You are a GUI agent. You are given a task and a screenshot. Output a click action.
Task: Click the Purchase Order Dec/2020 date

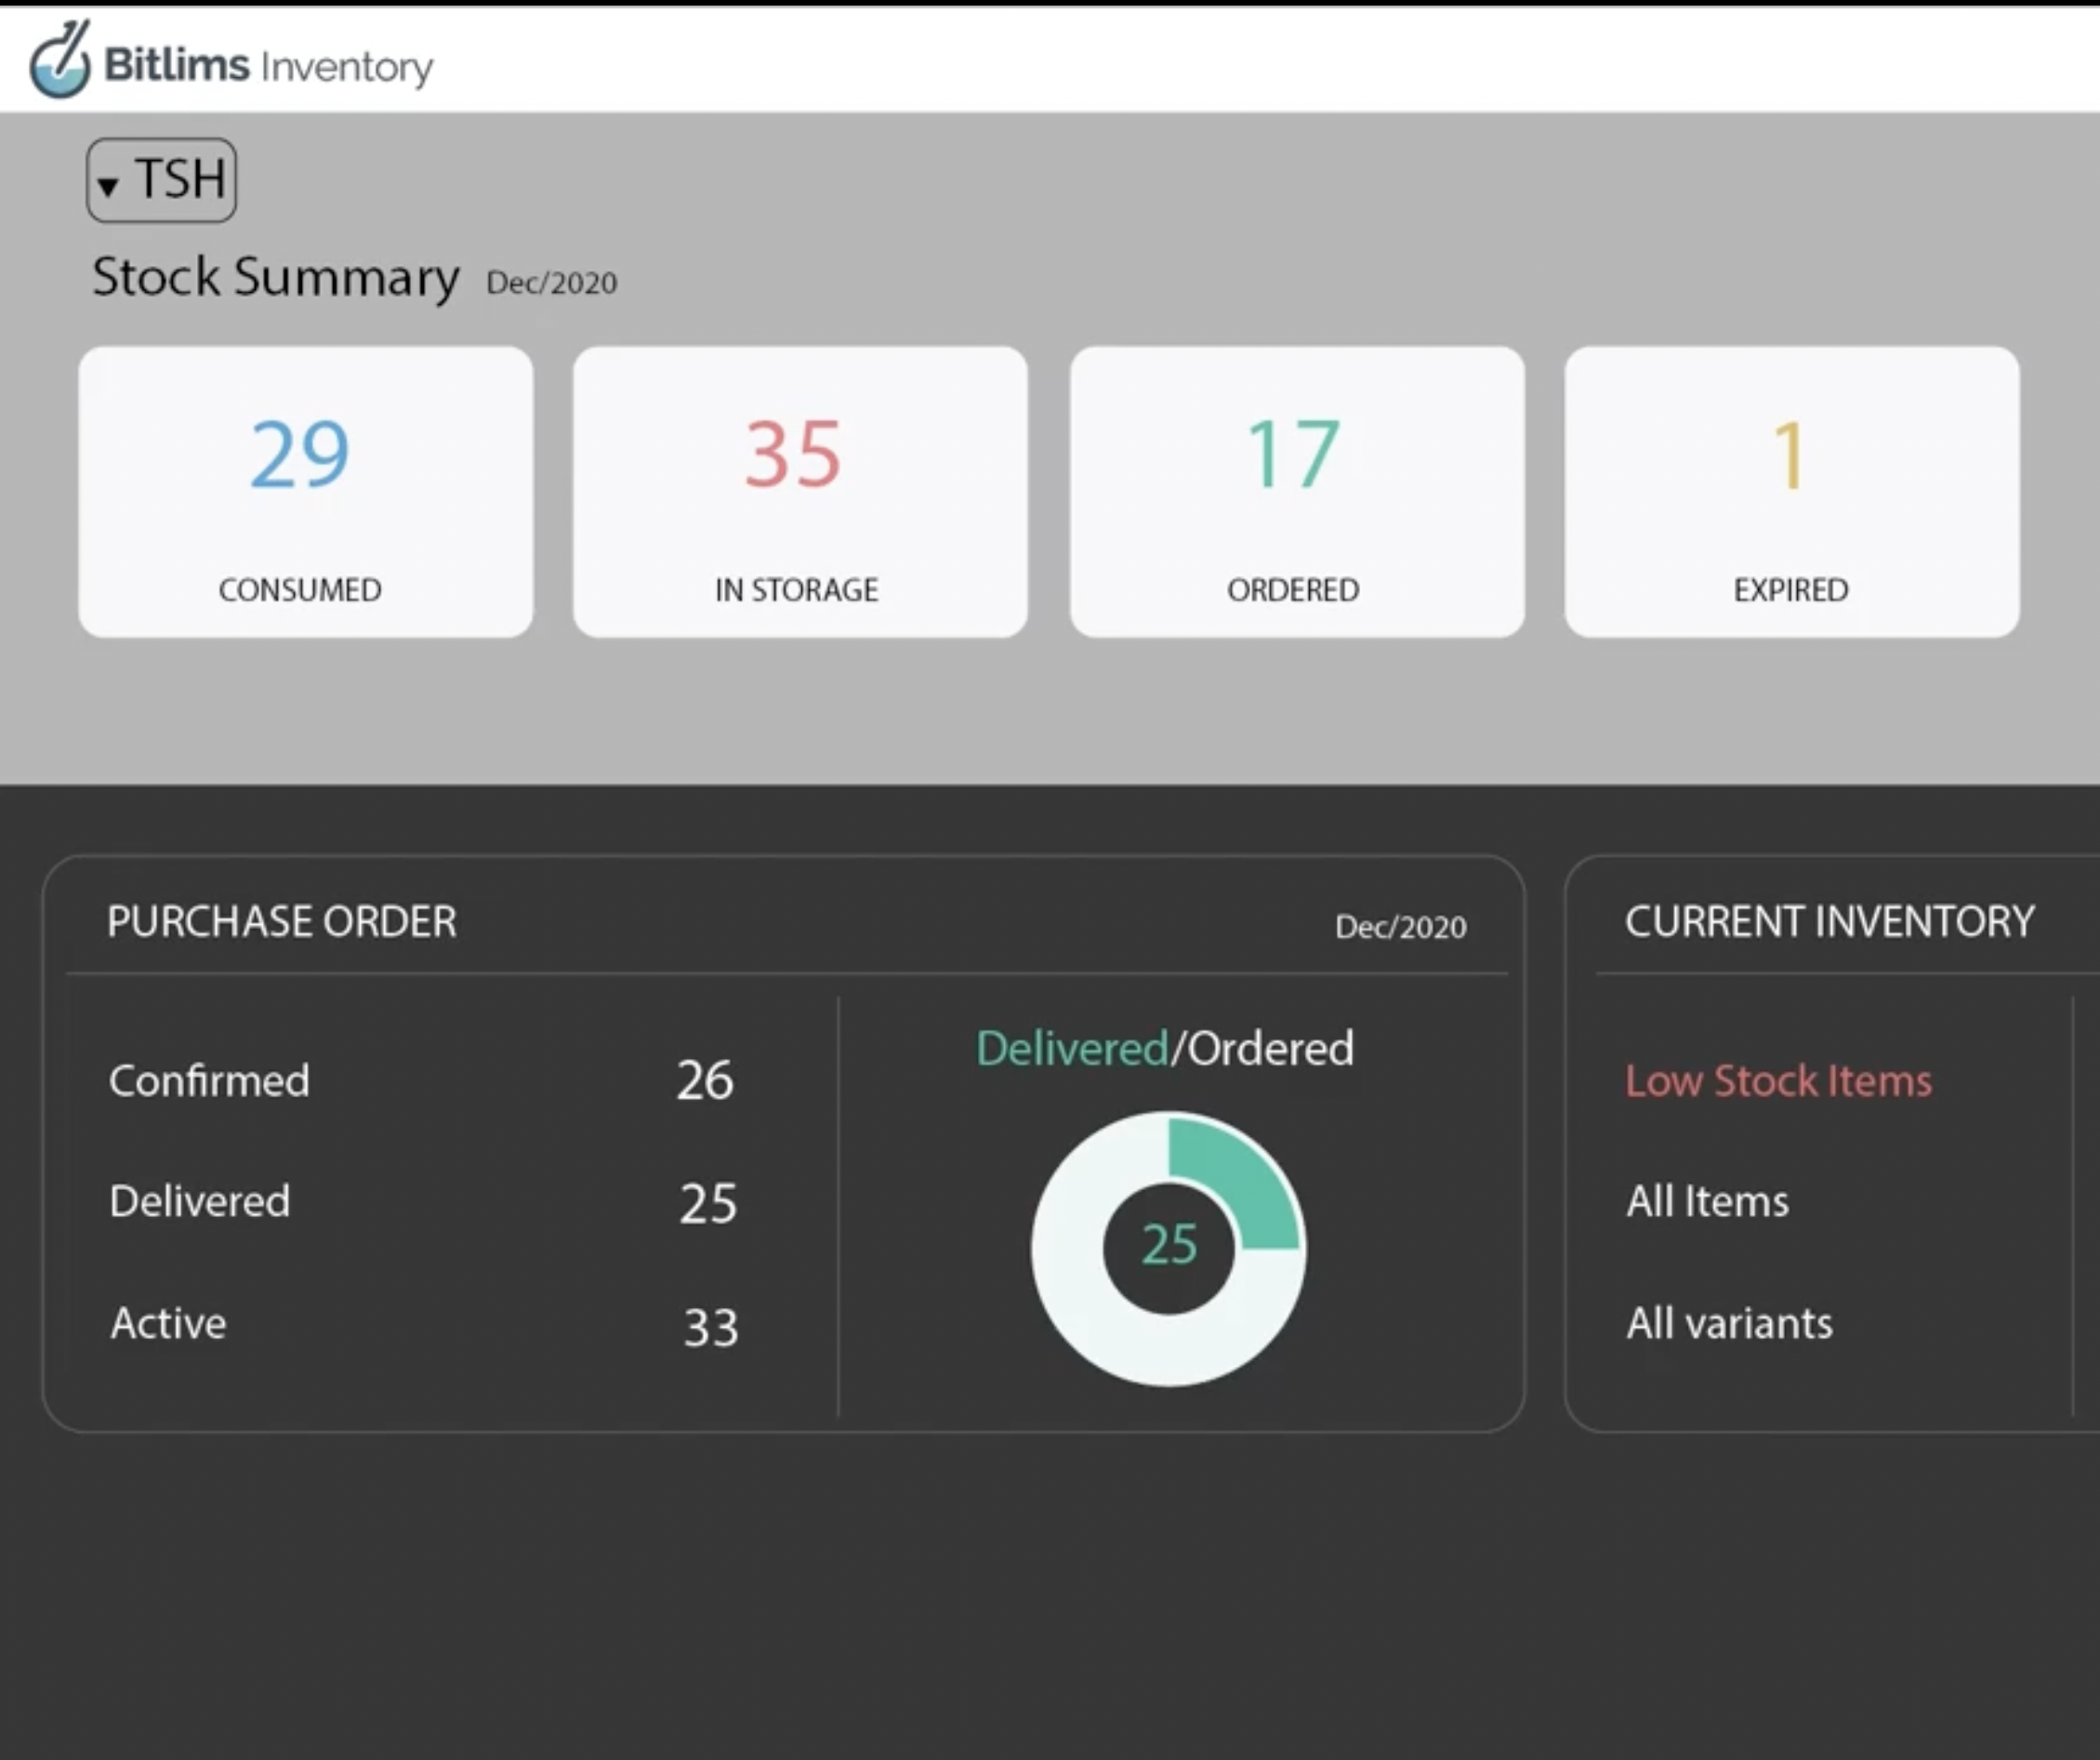pyautogui.click(x=1400, y=928)
